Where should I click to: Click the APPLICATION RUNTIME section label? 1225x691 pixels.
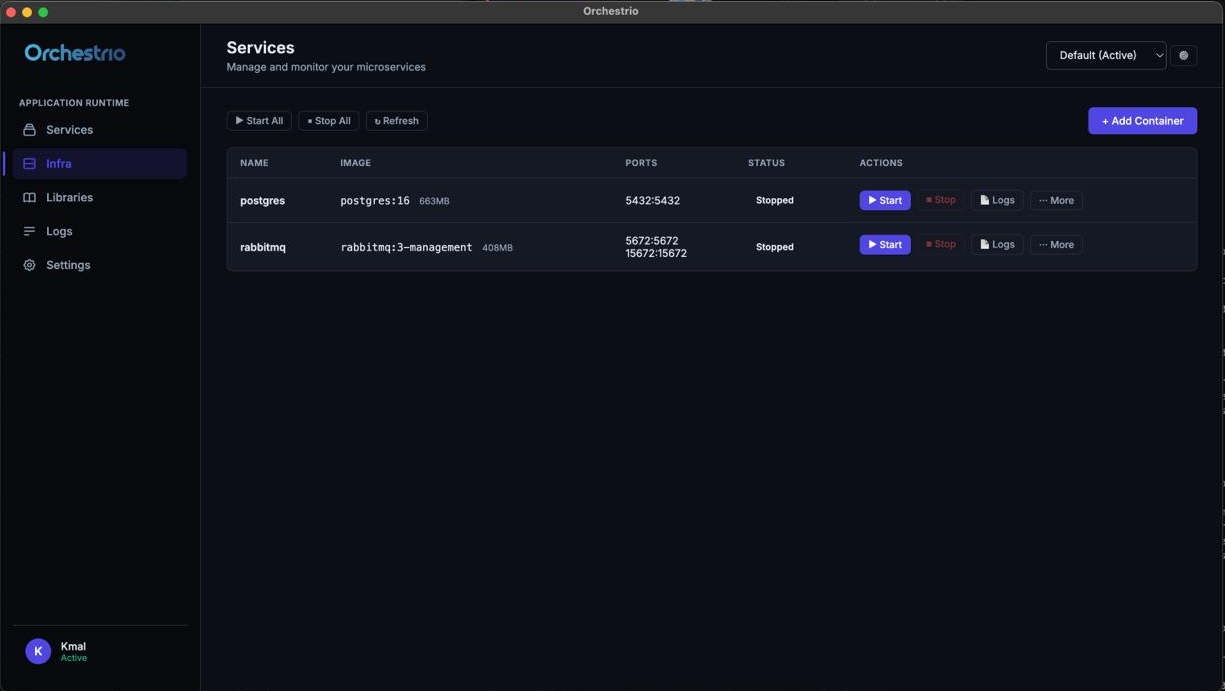tap(74, 103)
